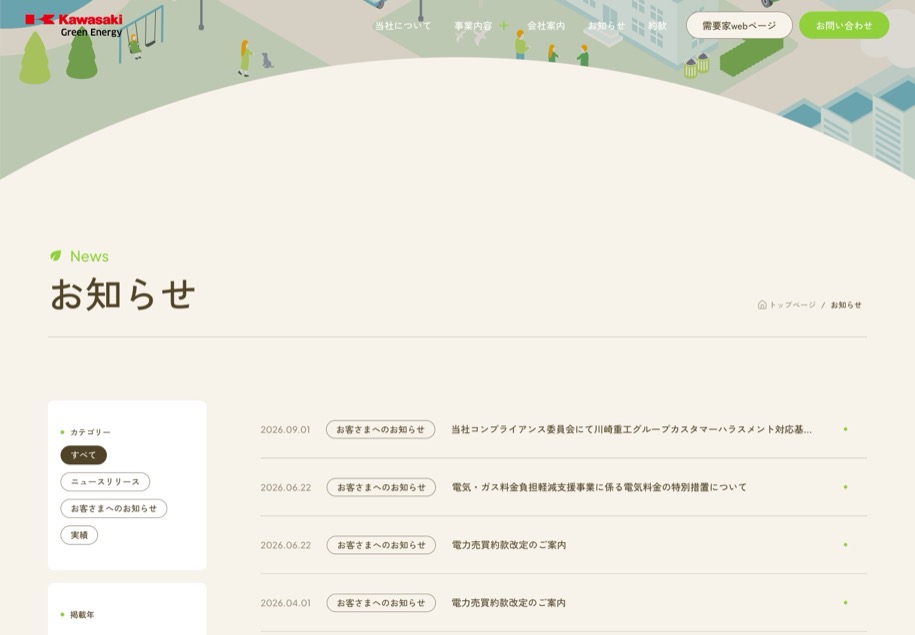Open the 当社について menu item

[x=403, y=26]
